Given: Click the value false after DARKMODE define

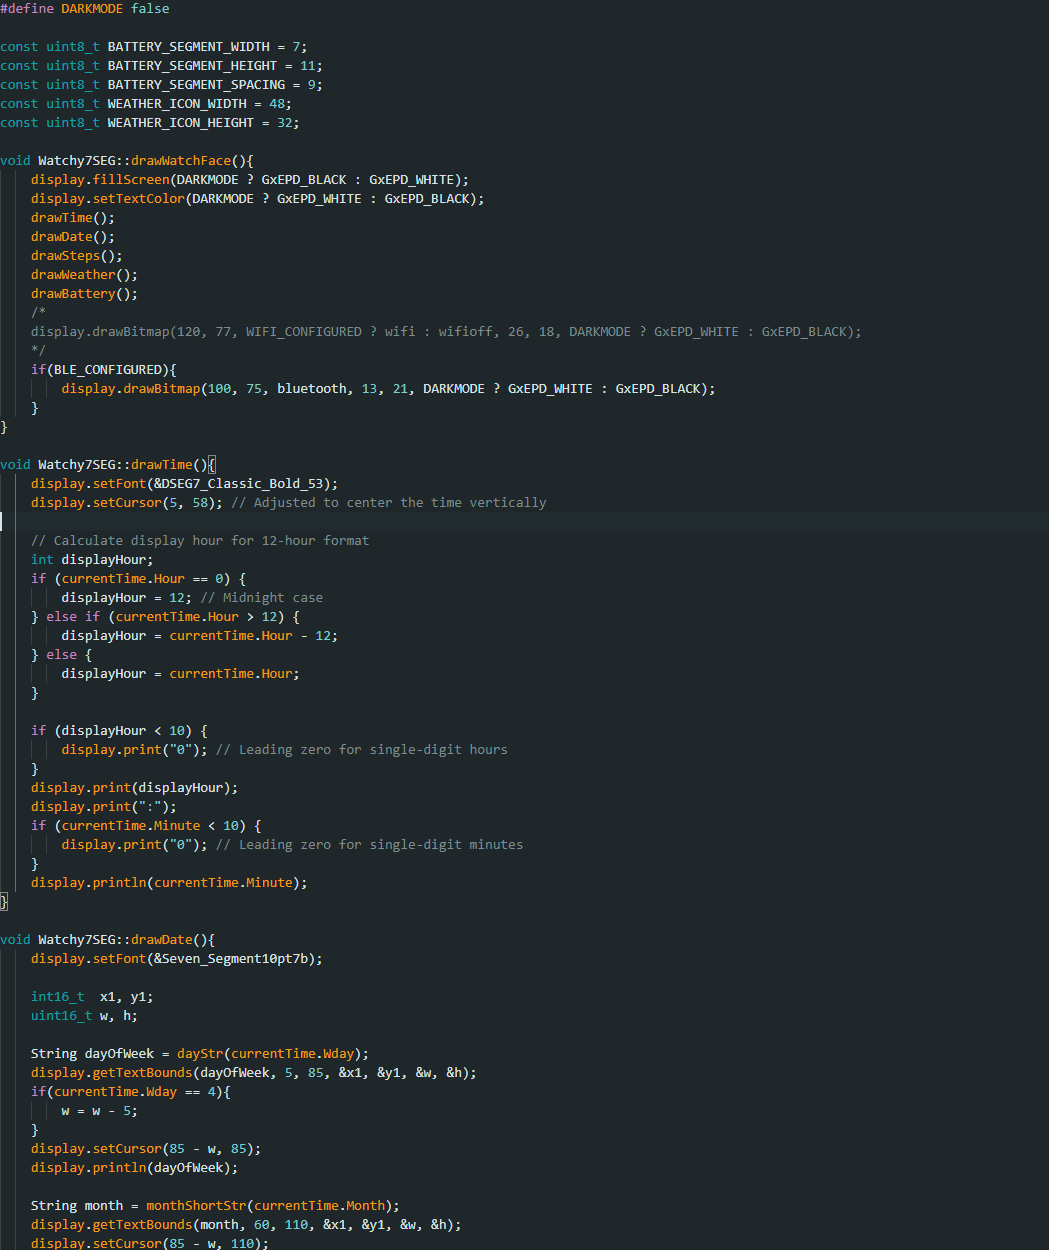Looking at the screenshot, I should [150, 9].
